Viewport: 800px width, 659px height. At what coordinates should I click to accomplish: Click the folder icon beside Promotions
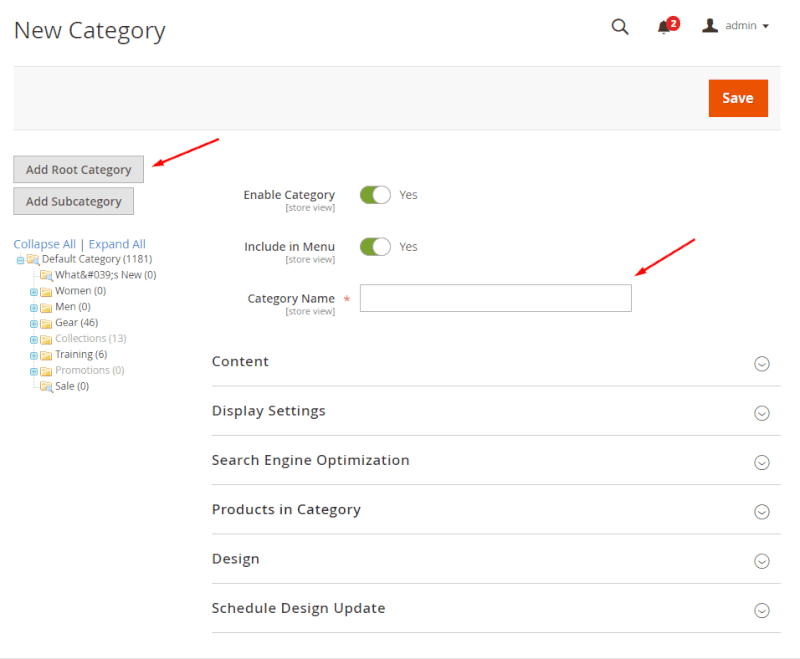tap(48, 370)
